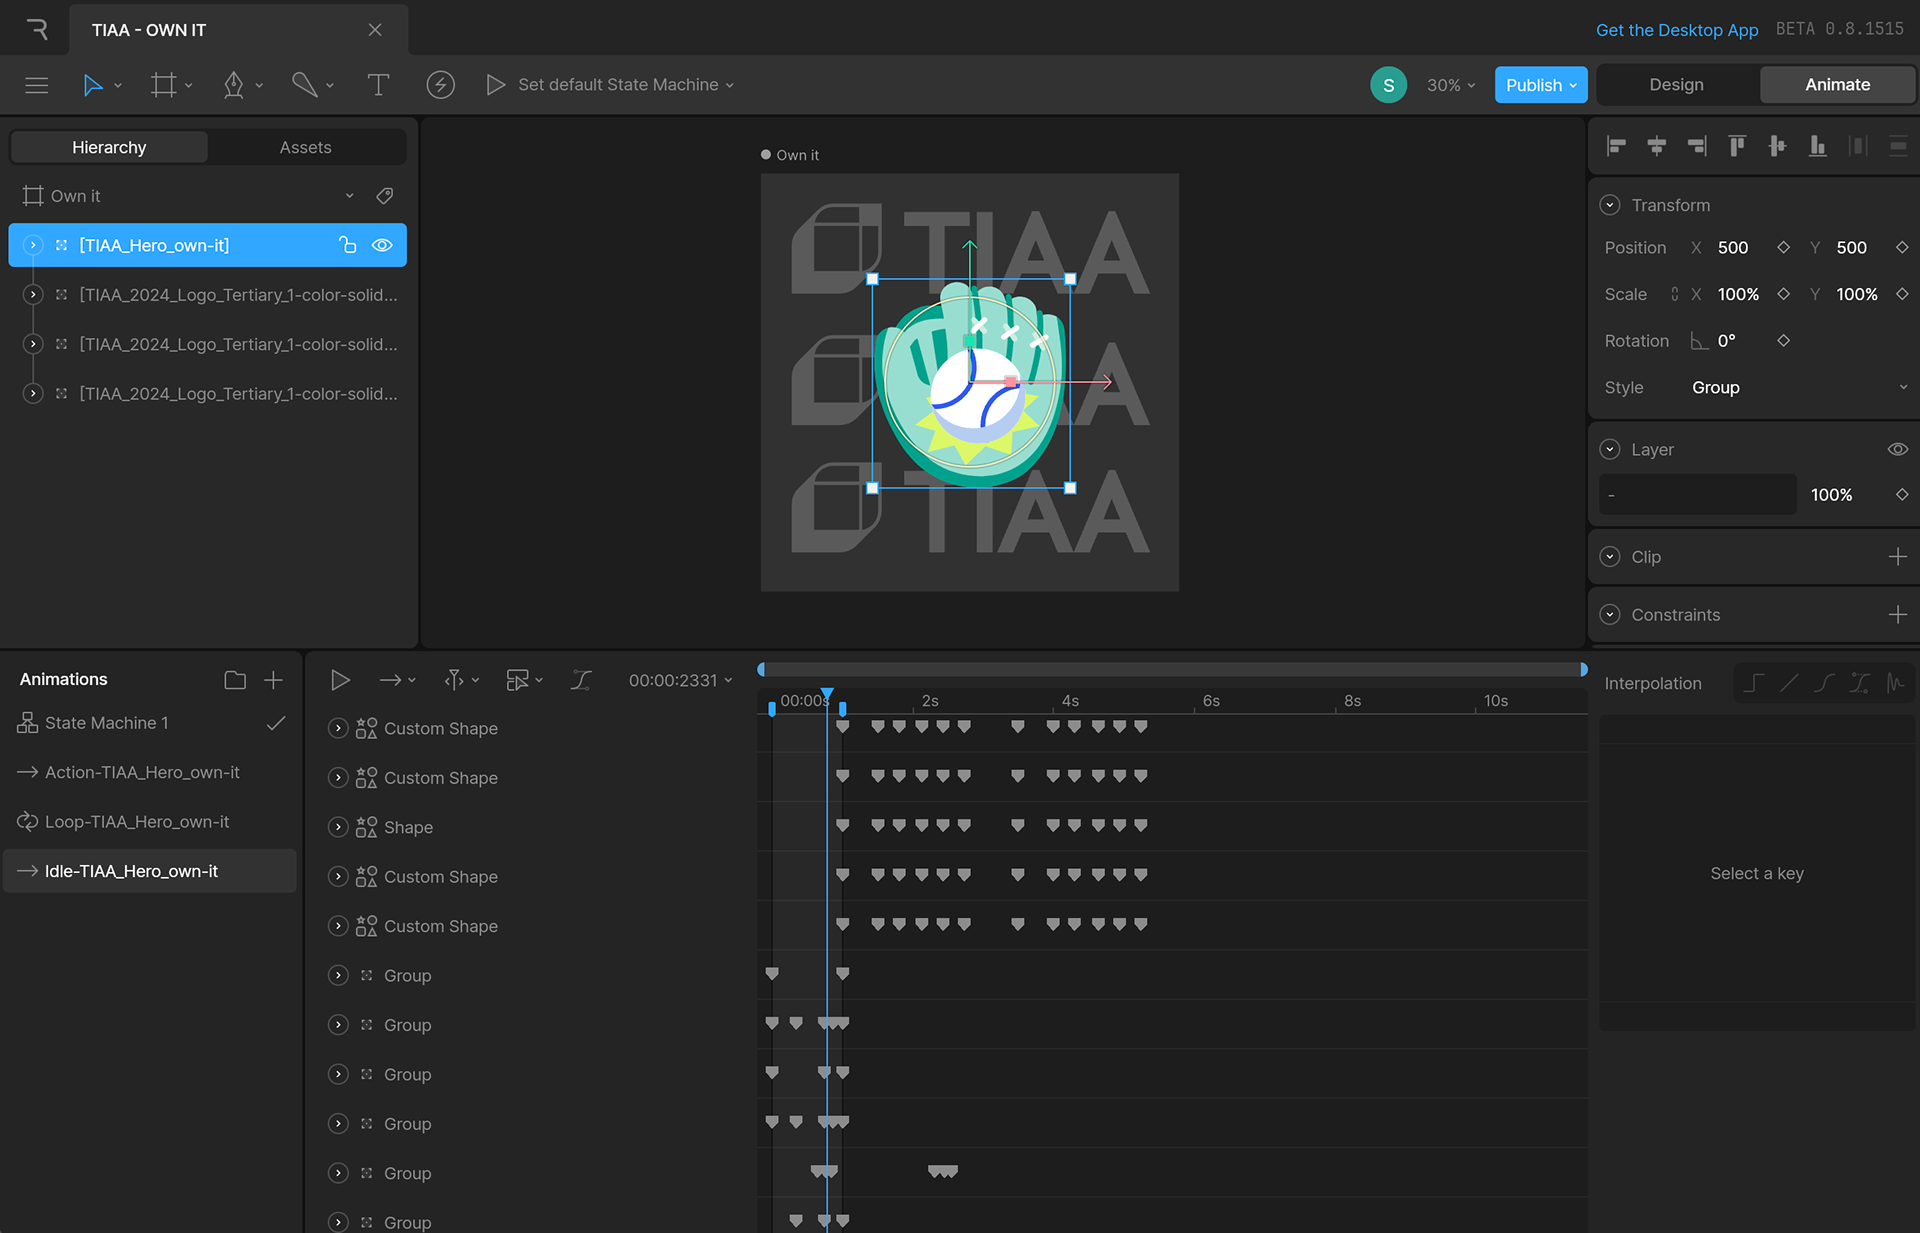The image size is (1920, 1233).
Task: Switch to the Assets tab
Action: [x=305, y=147]
